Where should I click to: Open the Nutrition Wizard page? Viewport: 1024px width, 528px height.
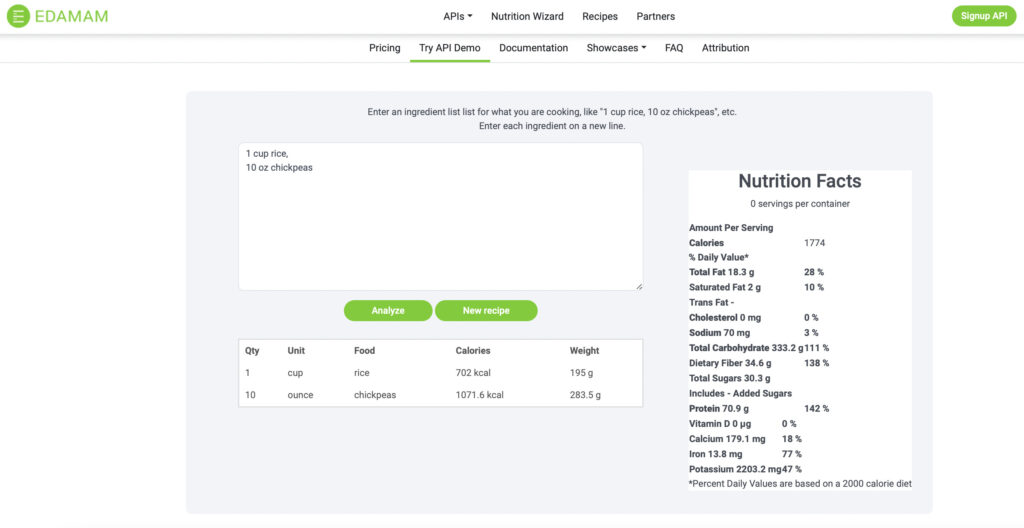(x=527, y=16)
